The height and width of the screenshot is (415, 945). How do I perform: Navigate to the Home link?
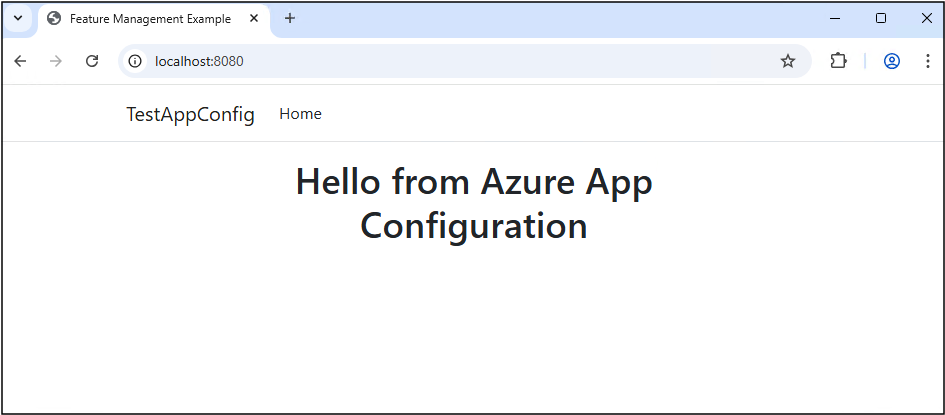pyautogui.click(x=300, y=114)
